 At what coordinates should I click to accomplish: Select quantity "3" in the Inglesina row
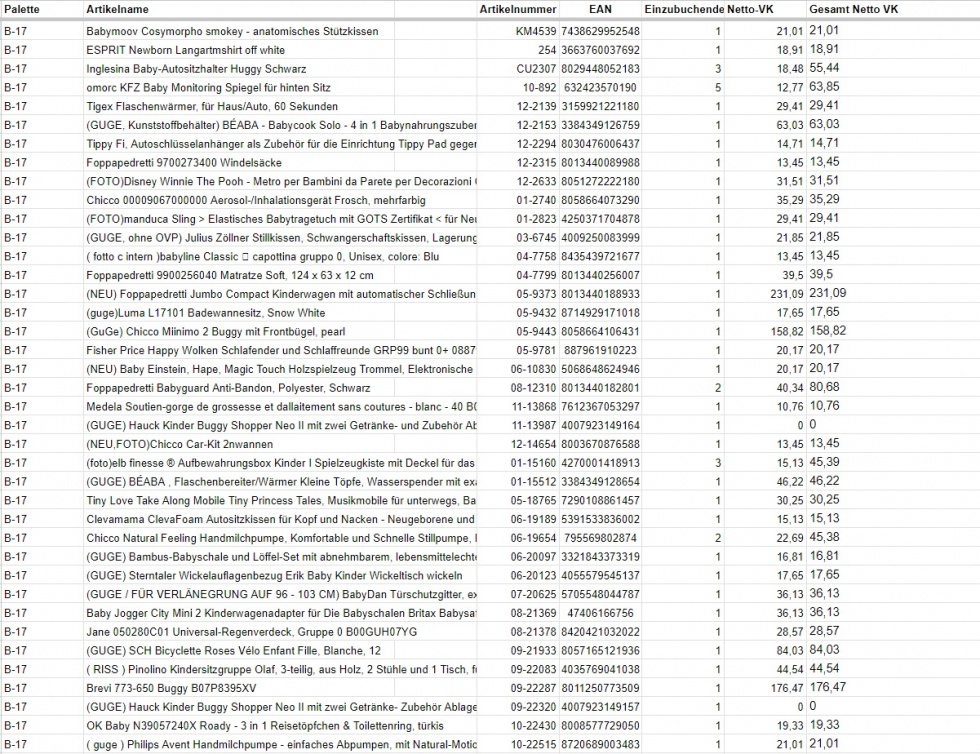pyautogui.click(x=718, y=69)
